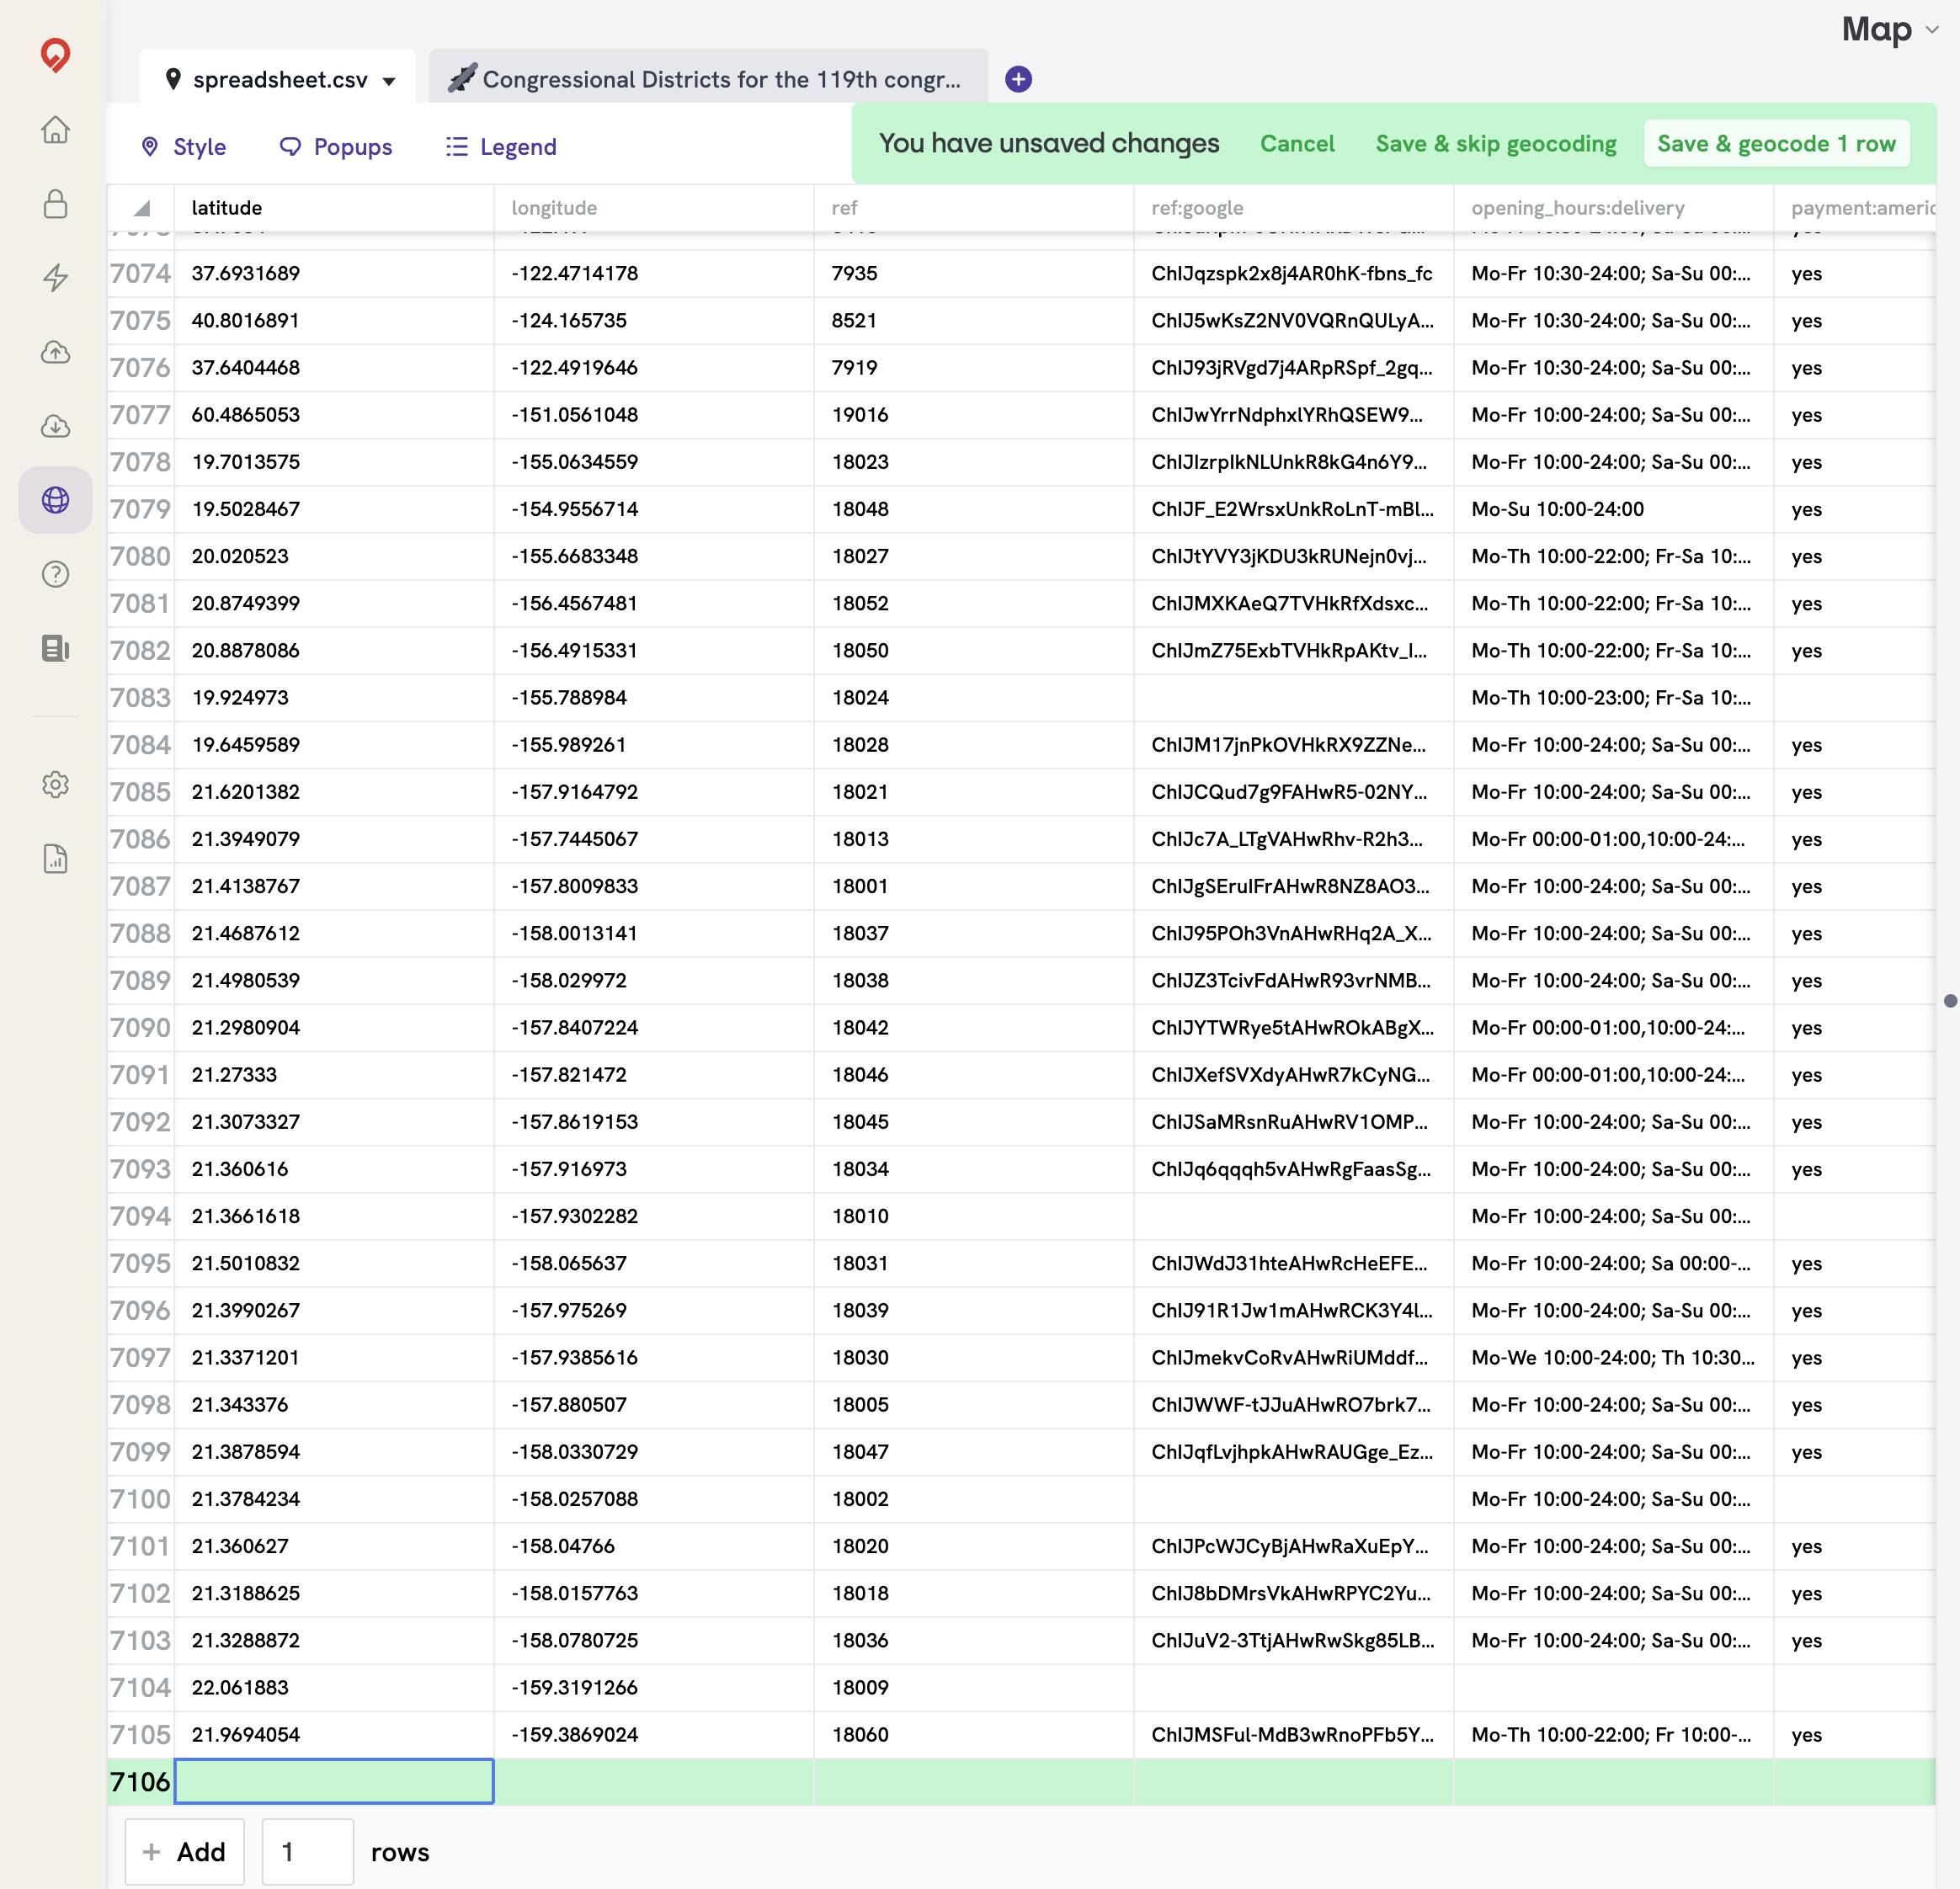Click the yes cell in row 7105
The width and height of the screenshot is (1960, 1889).
(x=1855, y=1734)
